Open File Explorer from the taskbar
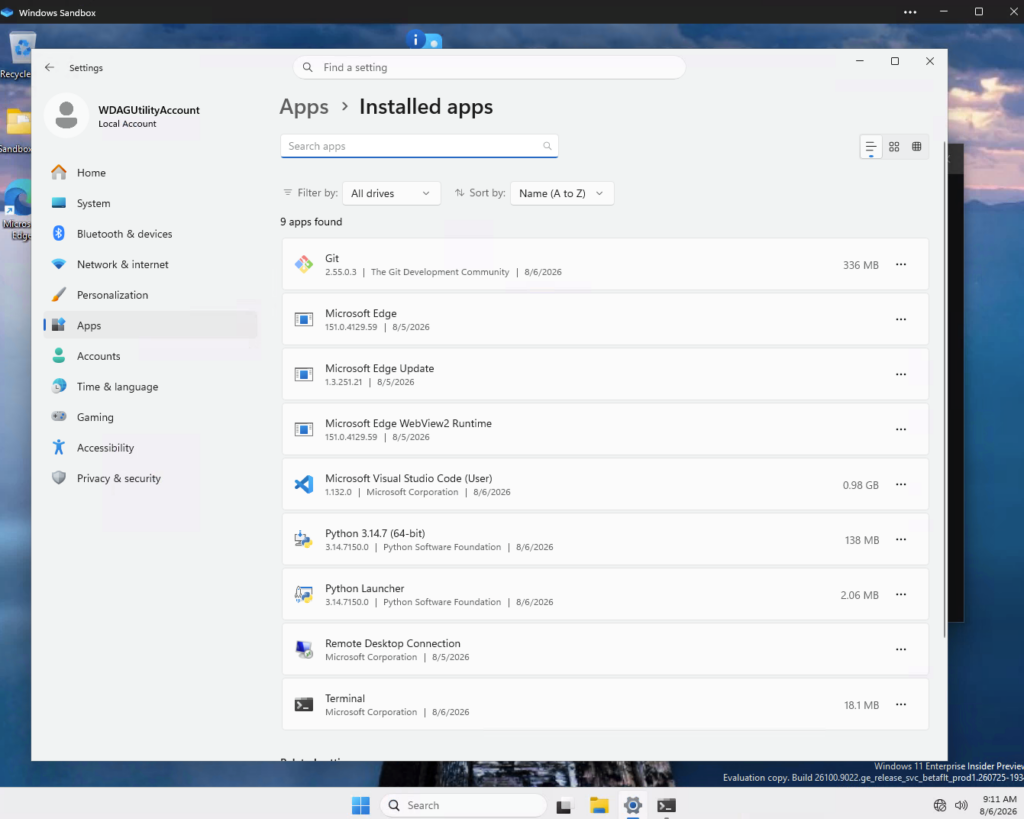Screen dimensions: 1024x819 [599, 805]
